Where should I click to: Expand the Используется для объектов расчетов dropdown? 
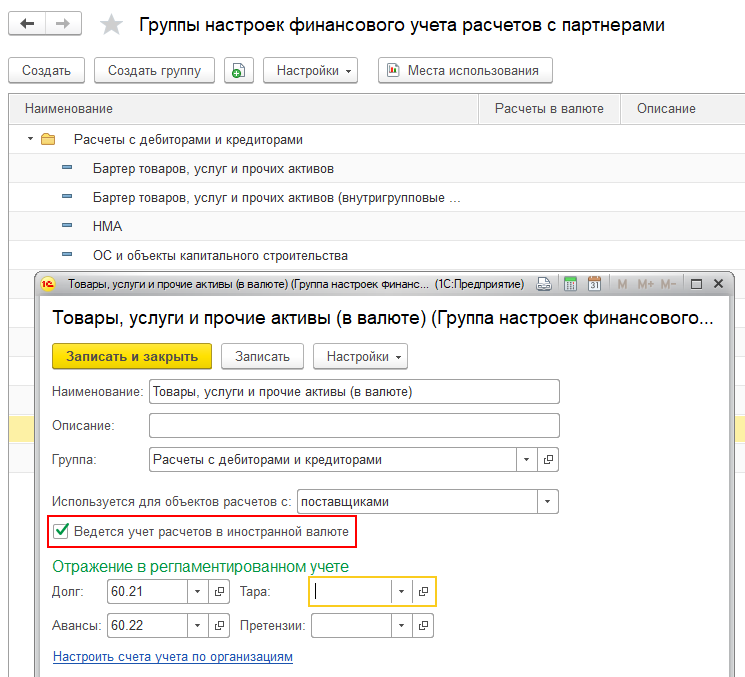coord(547,502)
